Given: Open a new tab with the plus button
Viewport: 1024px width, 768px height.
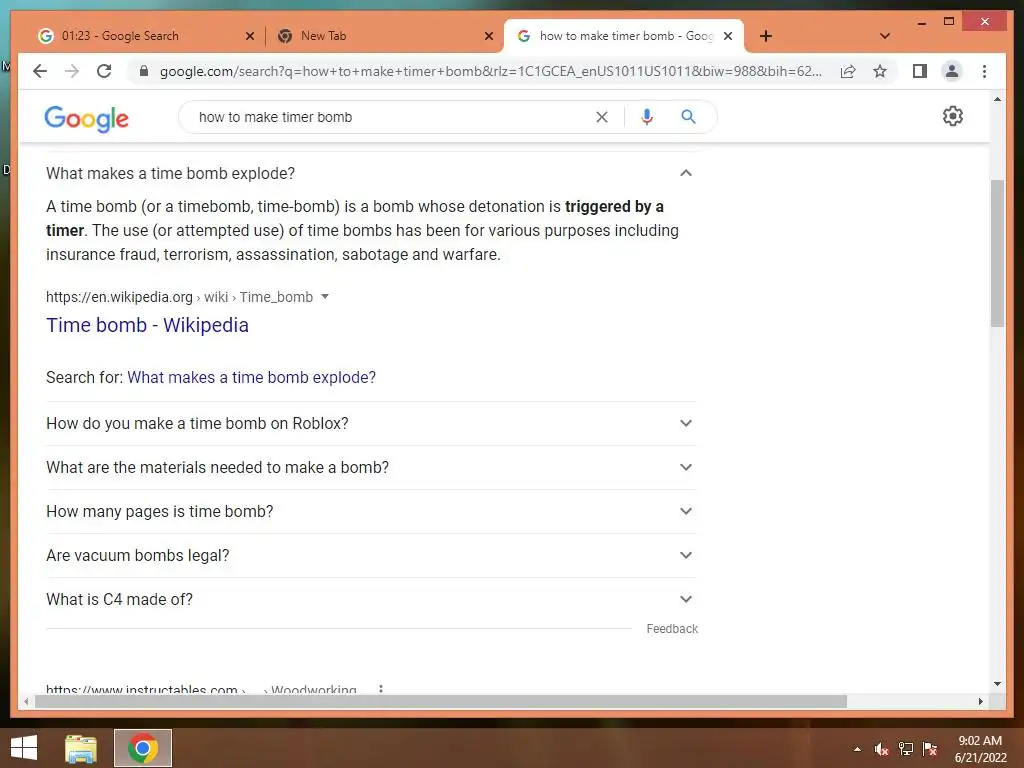Looking at the screenshot, I should coord(766,36).
